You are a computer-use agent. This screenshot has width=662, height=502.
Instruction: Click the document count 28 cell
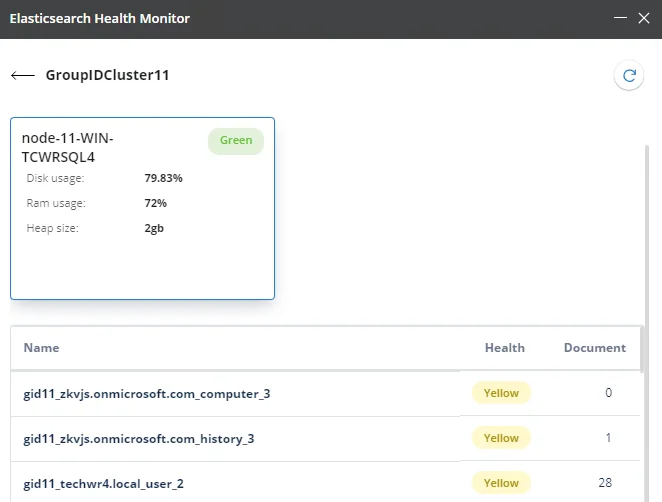[x=605, y=483]
